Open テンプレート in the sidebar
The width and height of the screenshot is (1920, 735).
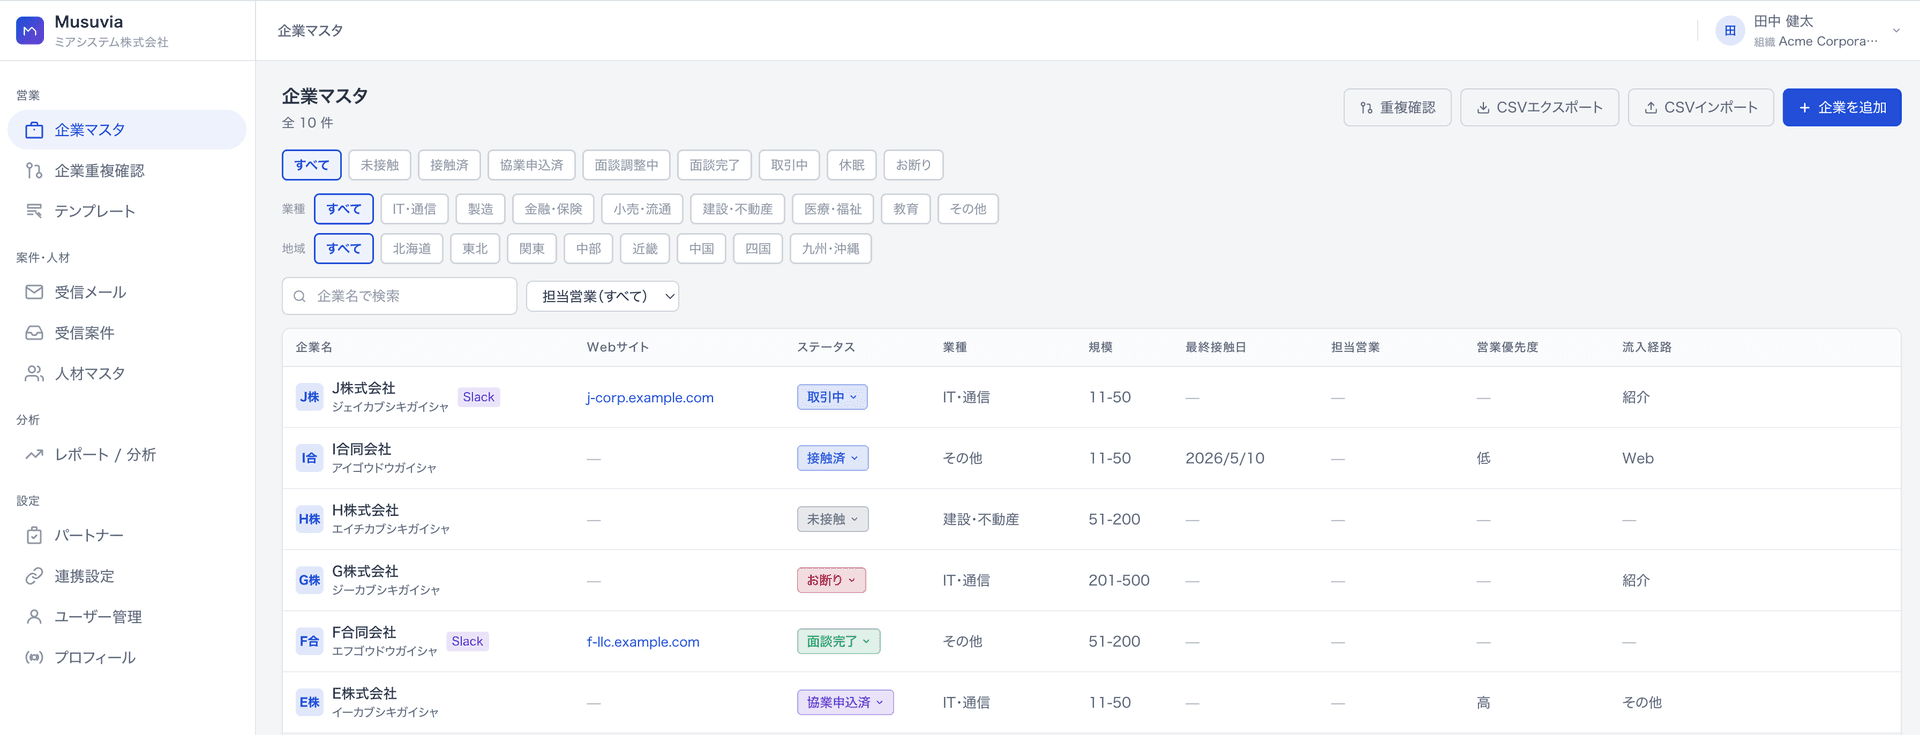click(x=127, y=211)
